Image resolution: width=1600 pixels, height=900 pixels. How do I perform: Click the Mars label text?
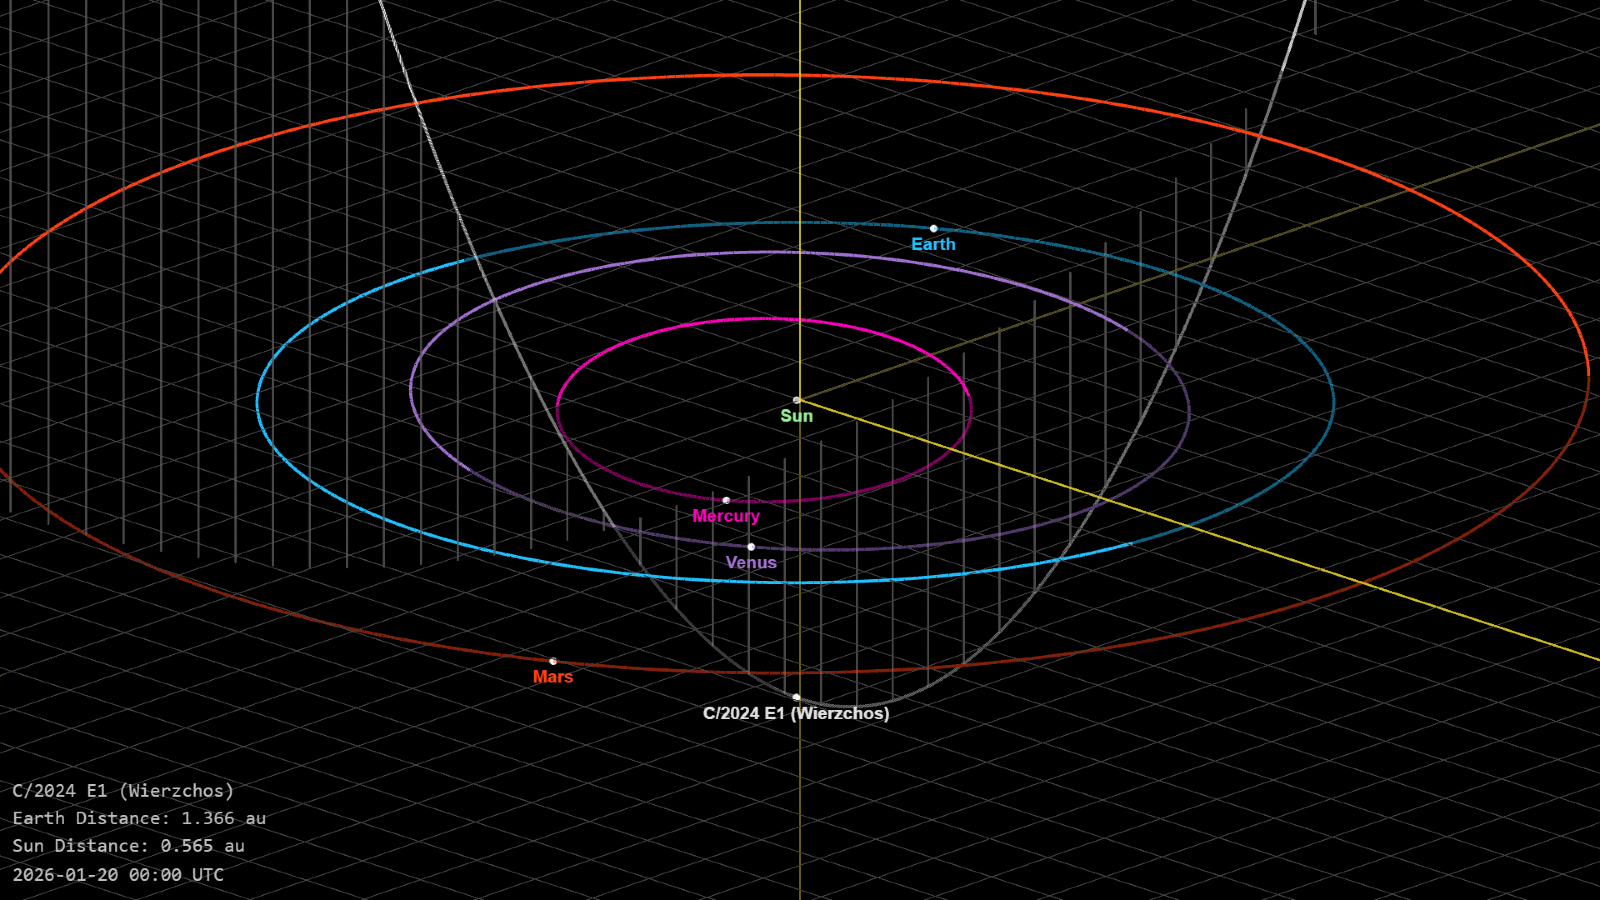pyautogui.click(x=554, y=677)
